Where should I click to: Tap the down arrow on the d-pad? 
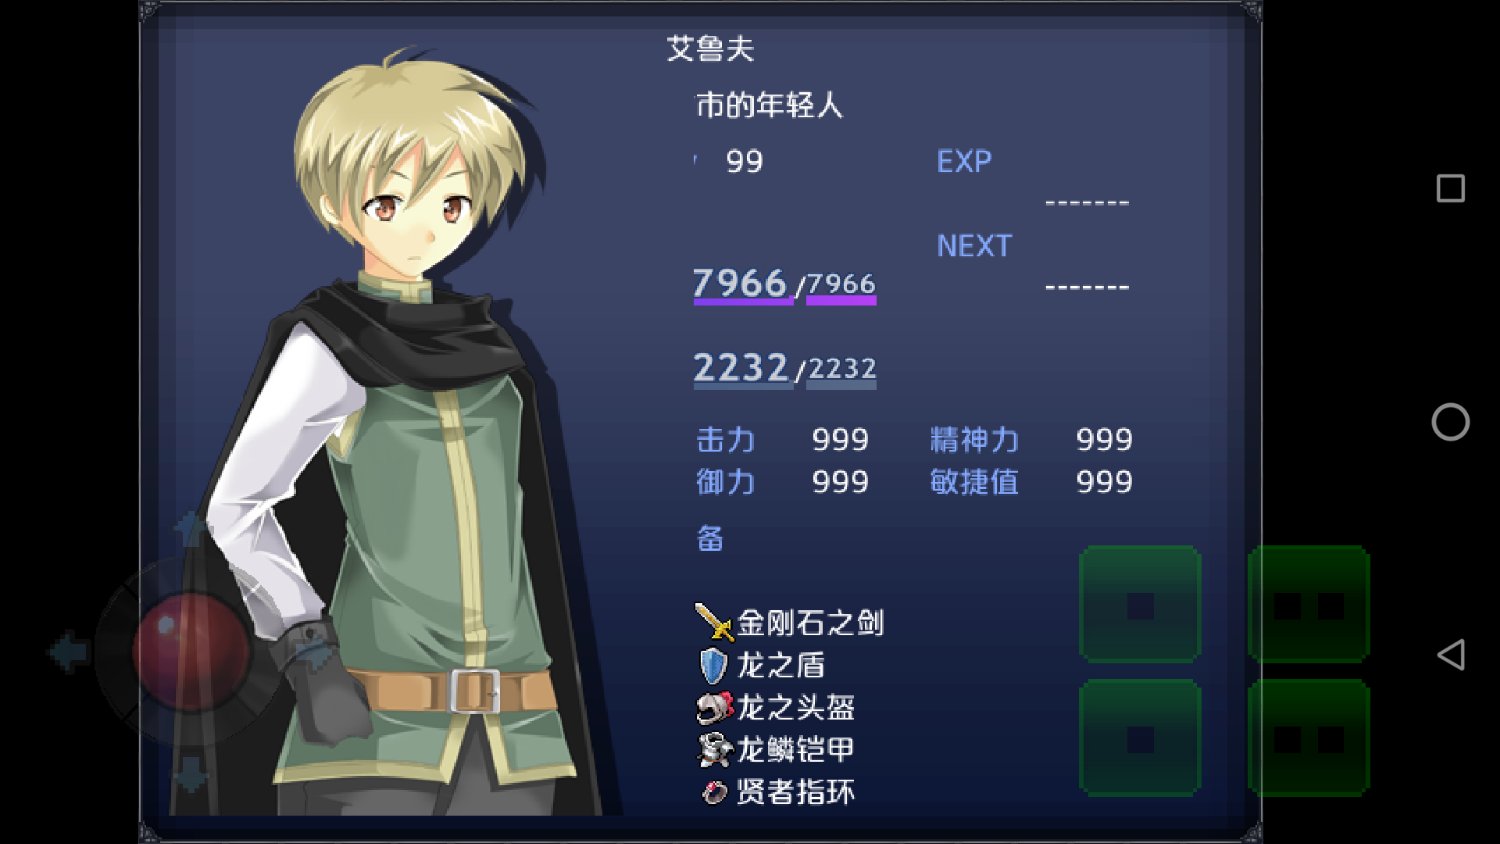[x=190, y=774]
